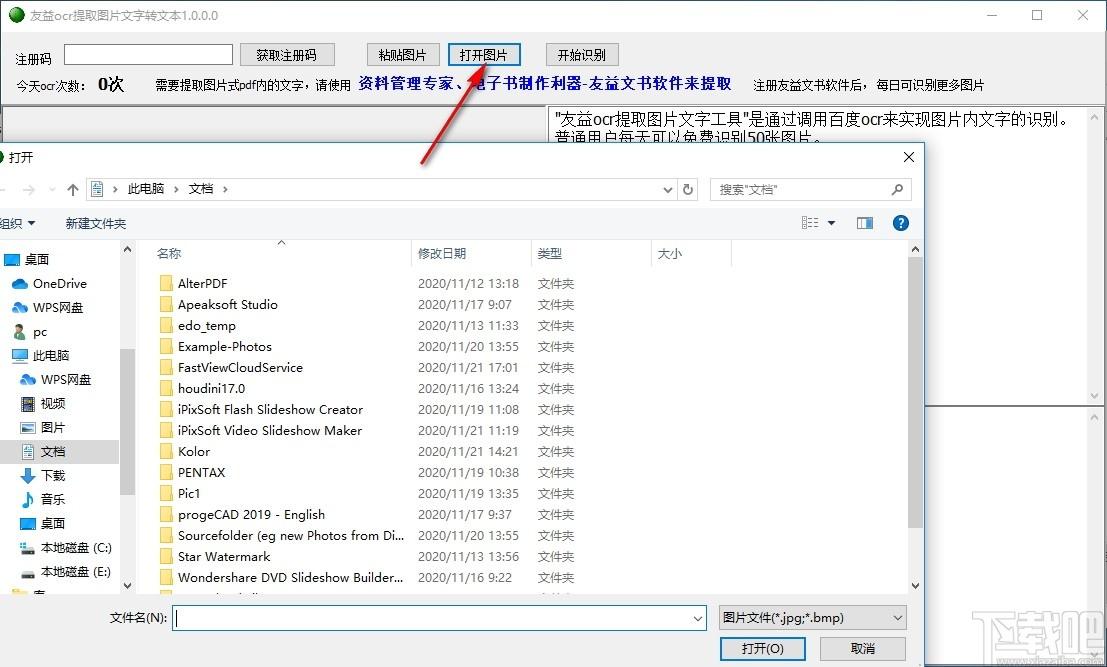1107x667 pixels.
Task: Click the 获取注册码 button
Action: click(287, 55)
